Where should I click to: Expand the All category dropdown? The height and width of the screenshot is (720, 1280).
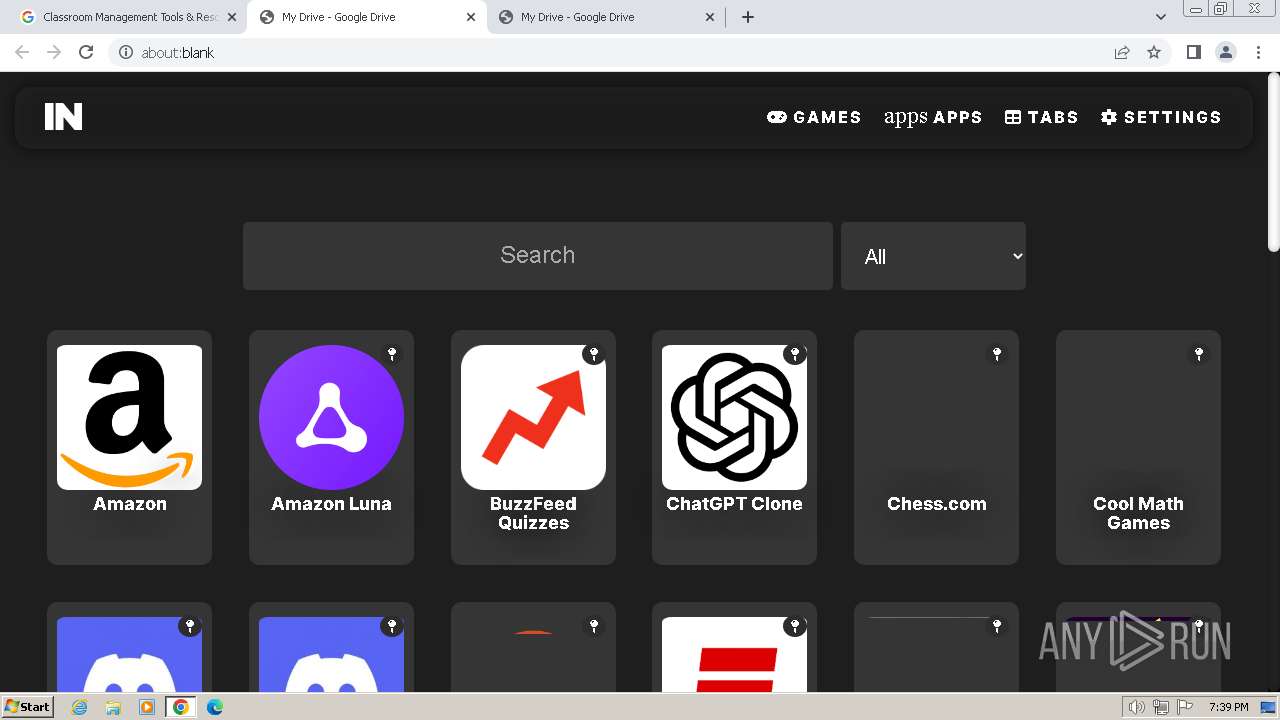point(933,256)
